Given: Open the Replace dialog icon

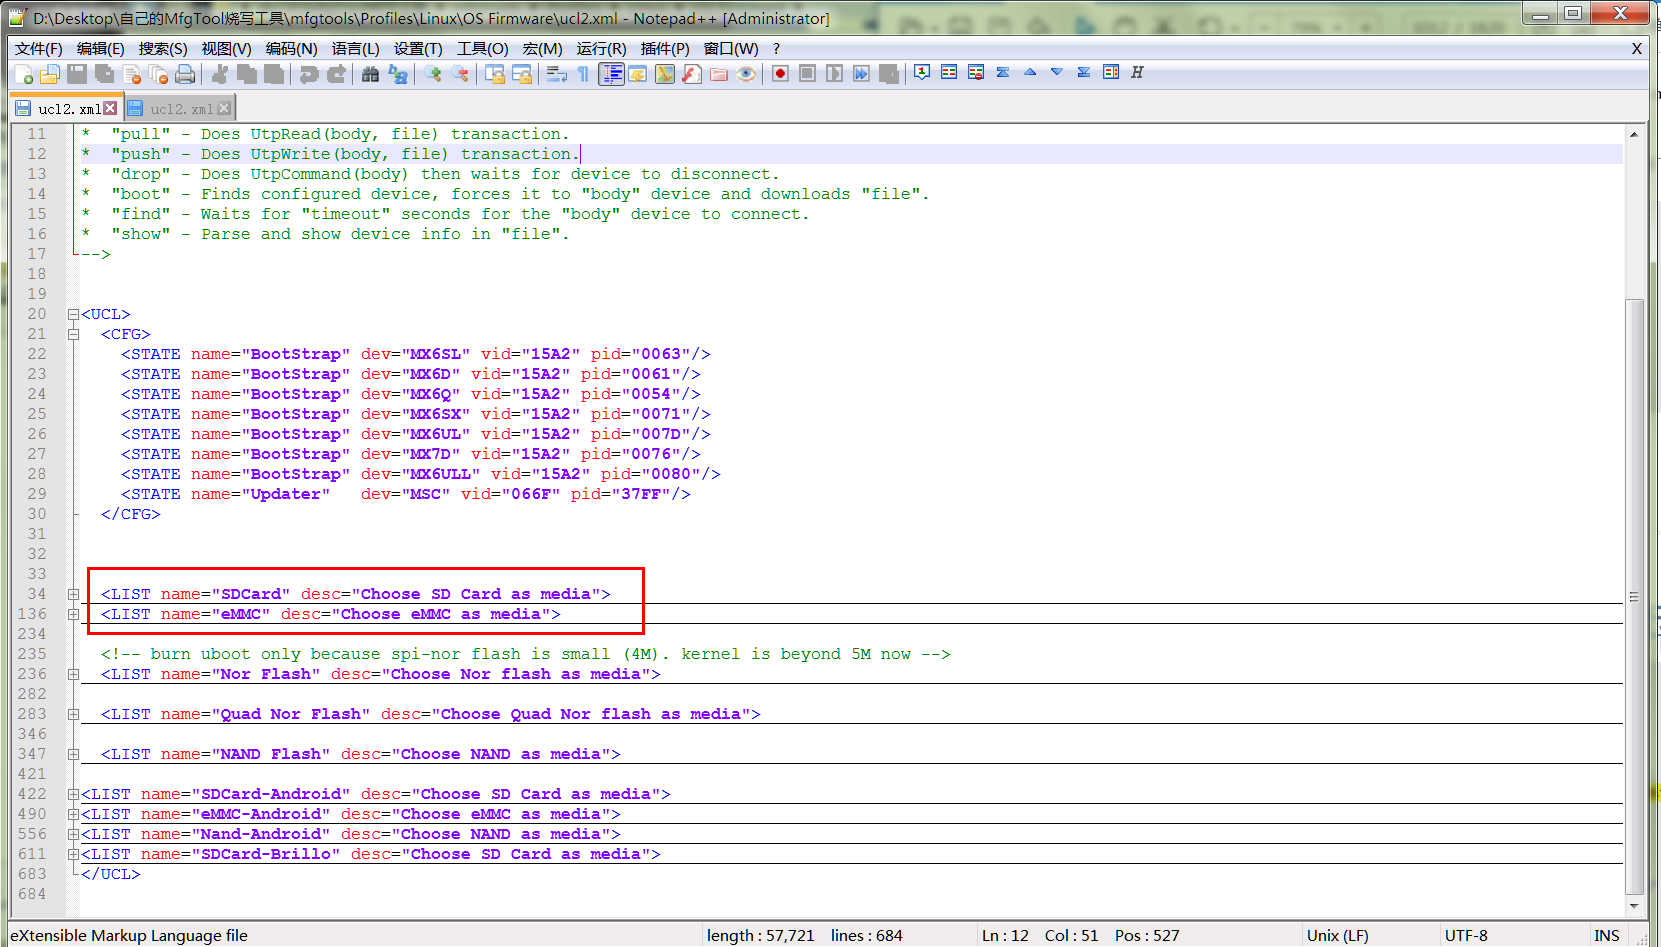Looking at the screenshot, I should [398, 73].
